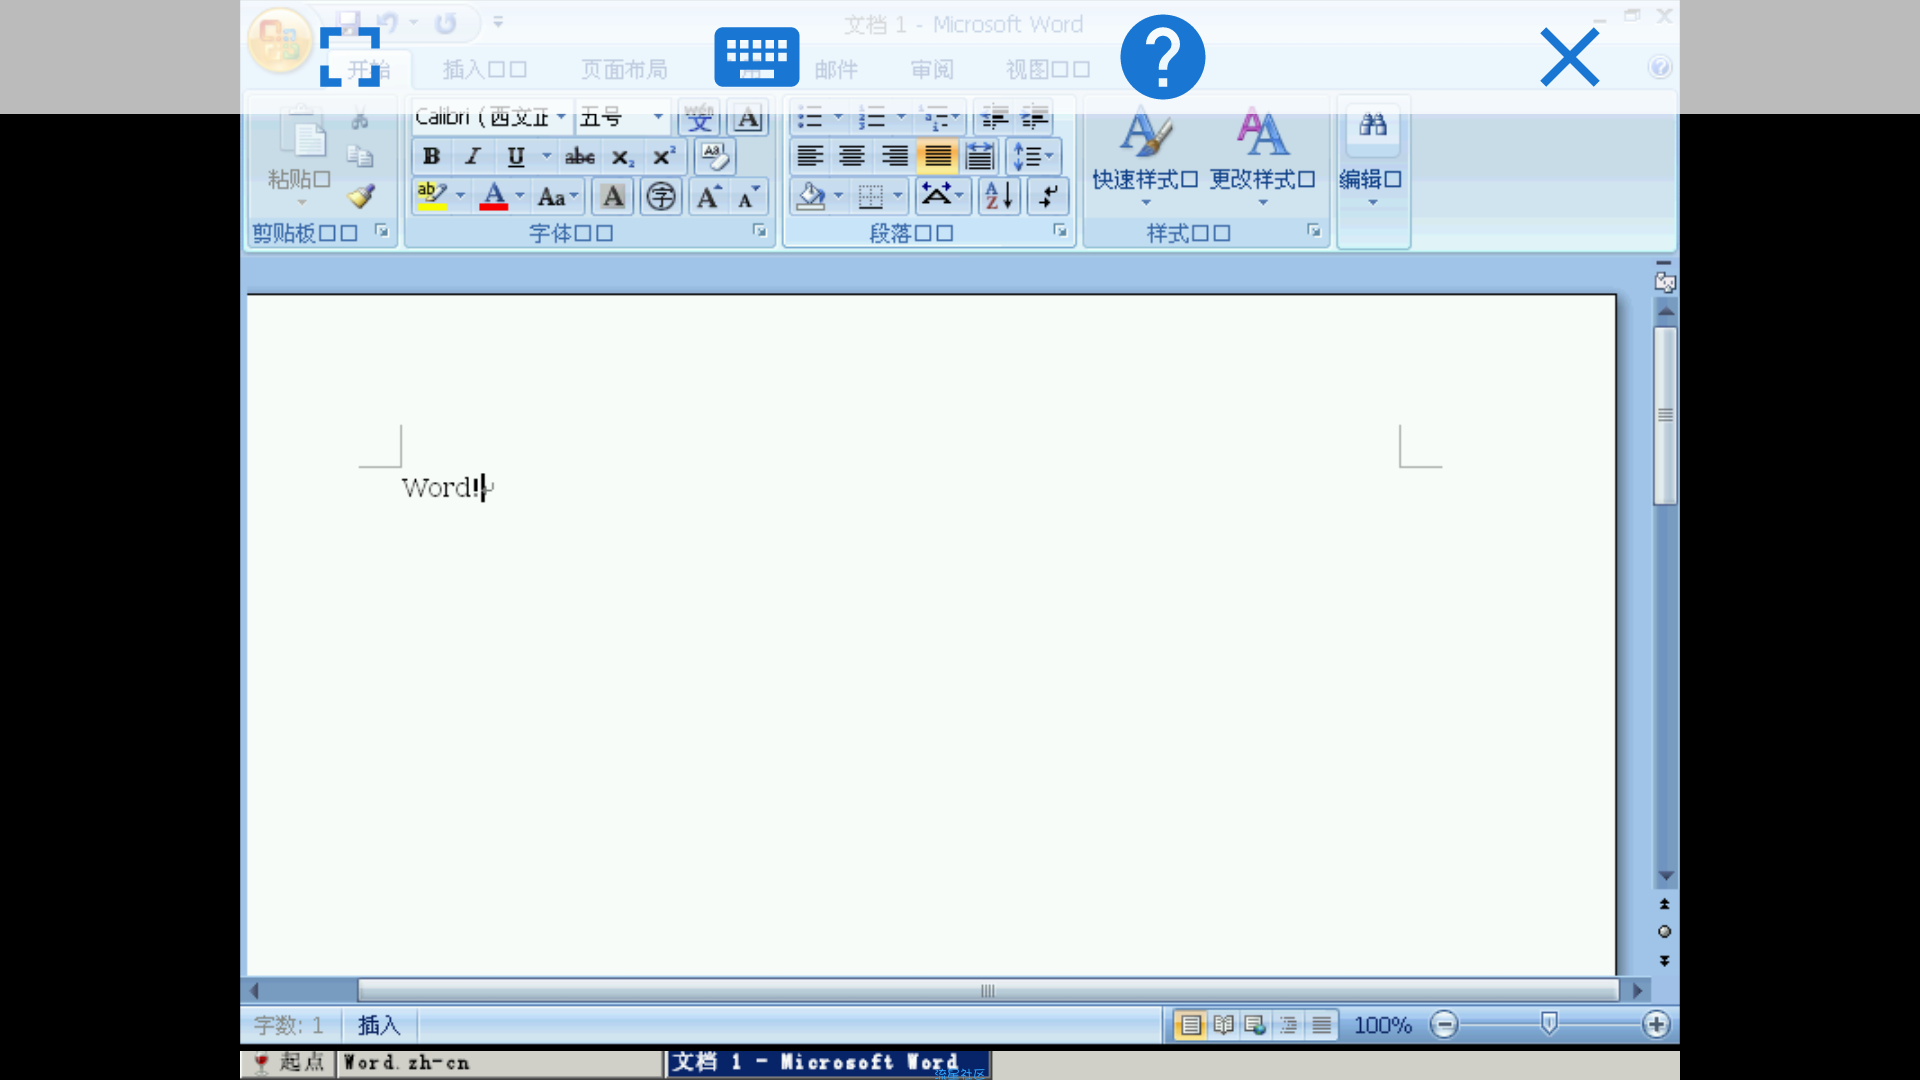Switch to the View tab

[1048, 69]
